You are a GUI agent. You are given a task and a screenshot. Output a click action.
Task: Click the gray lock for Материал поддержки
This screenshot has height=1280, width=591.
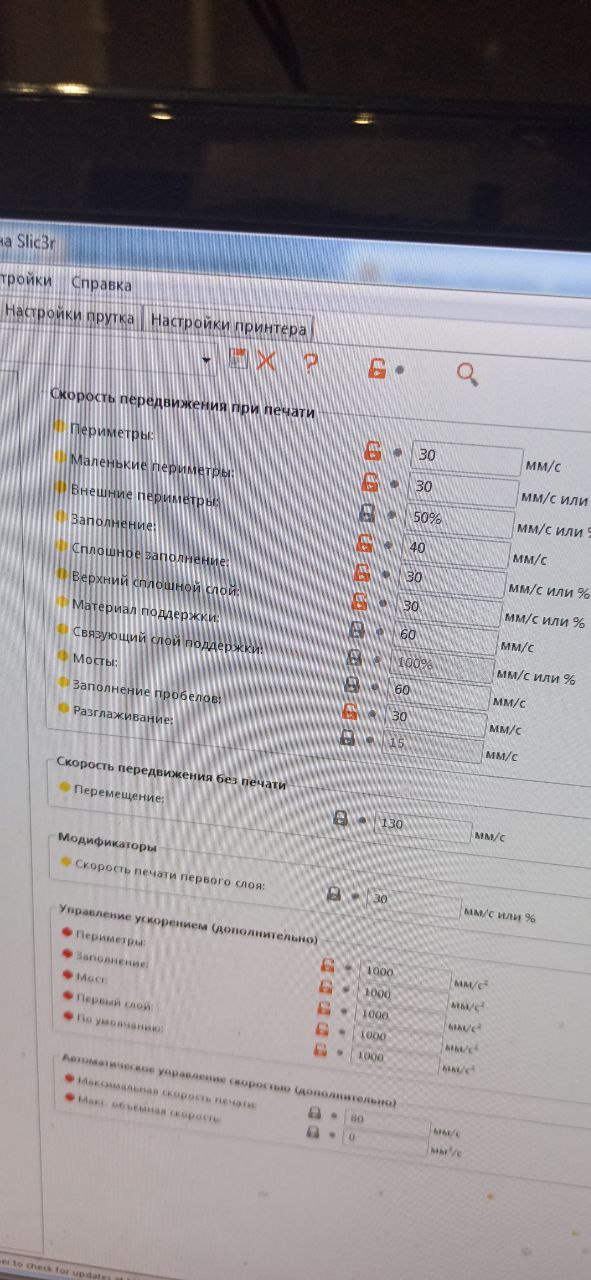pyautogui.click(x=355, y=631)
